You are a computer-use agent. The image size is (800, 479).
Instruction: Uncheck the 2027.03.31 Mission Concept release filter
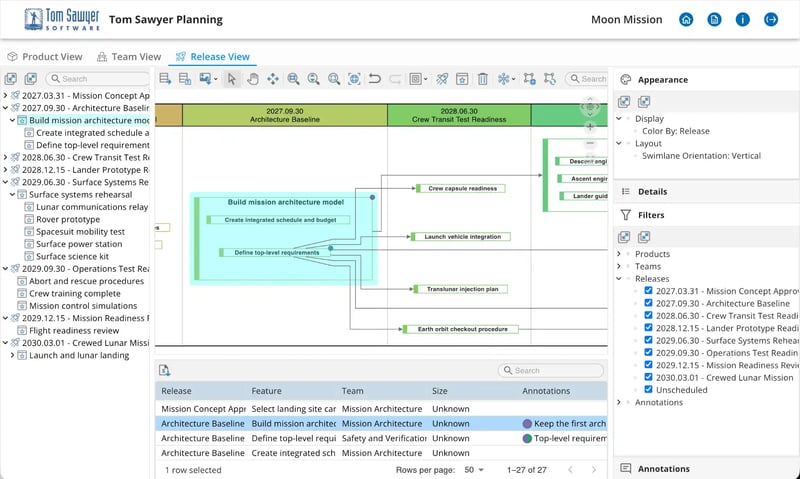click(648, 291)
